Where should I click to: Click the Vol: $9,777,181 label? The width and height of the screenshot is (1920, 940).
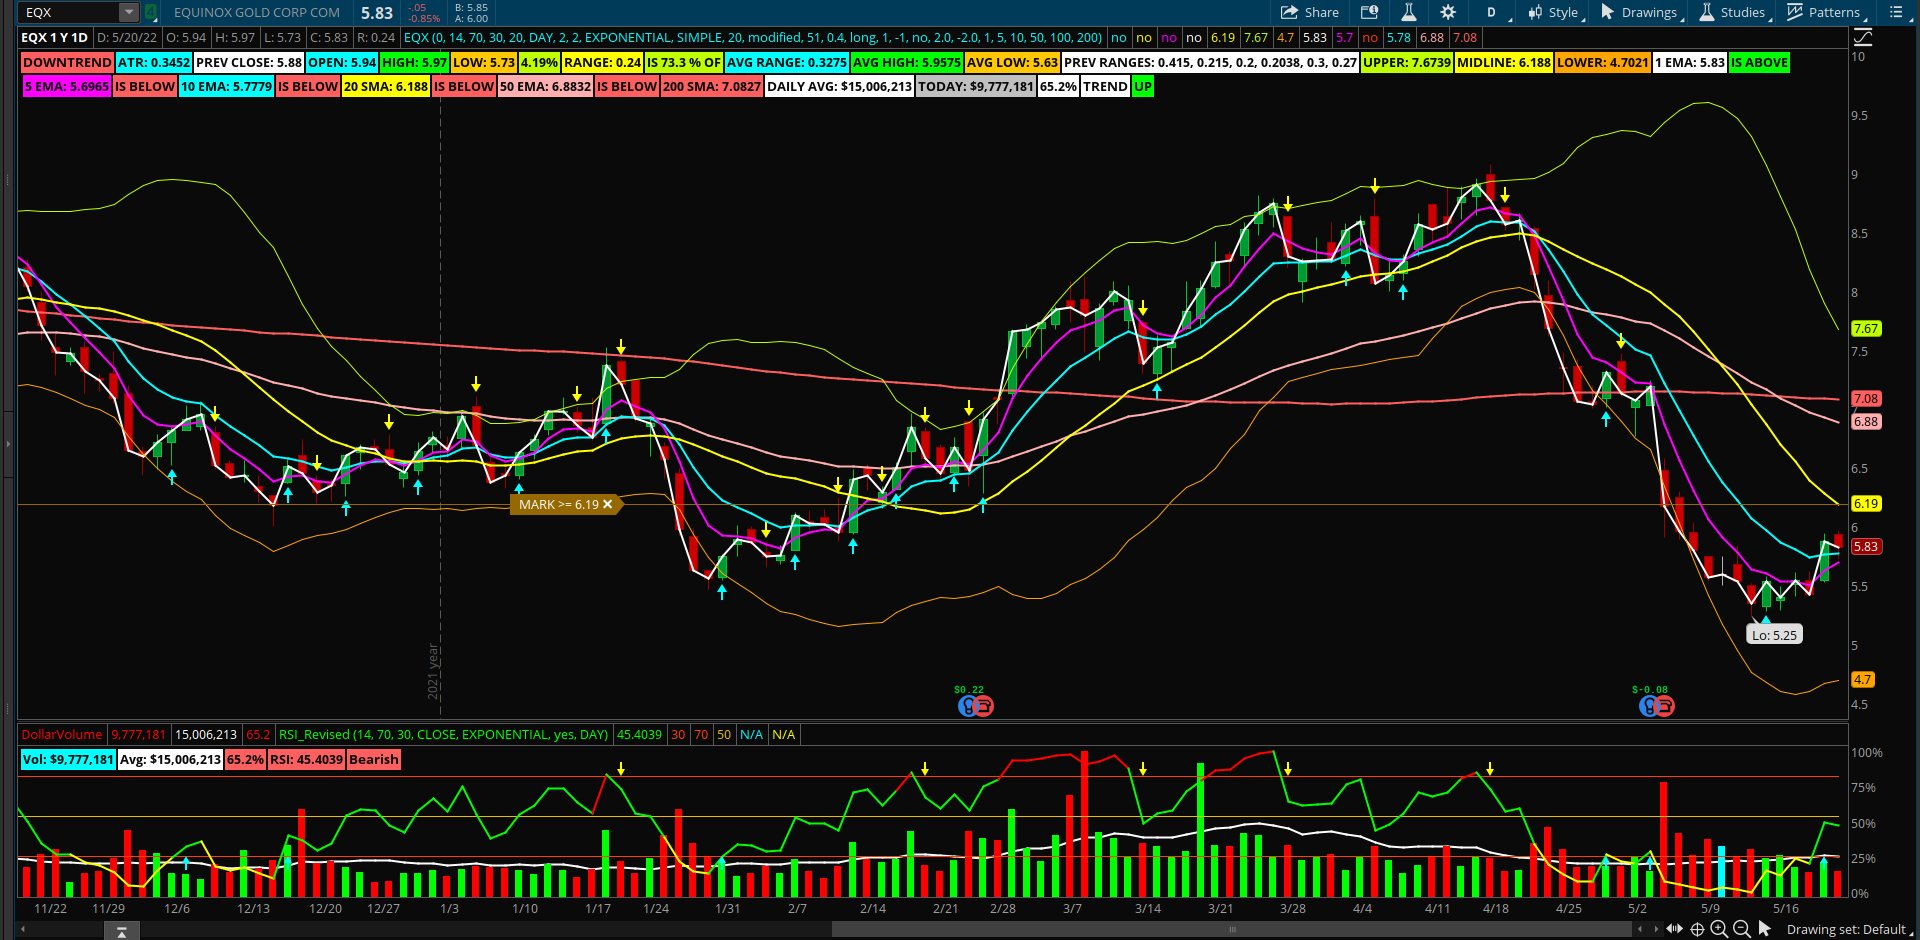pyautogui.click(x=68, y=760)
